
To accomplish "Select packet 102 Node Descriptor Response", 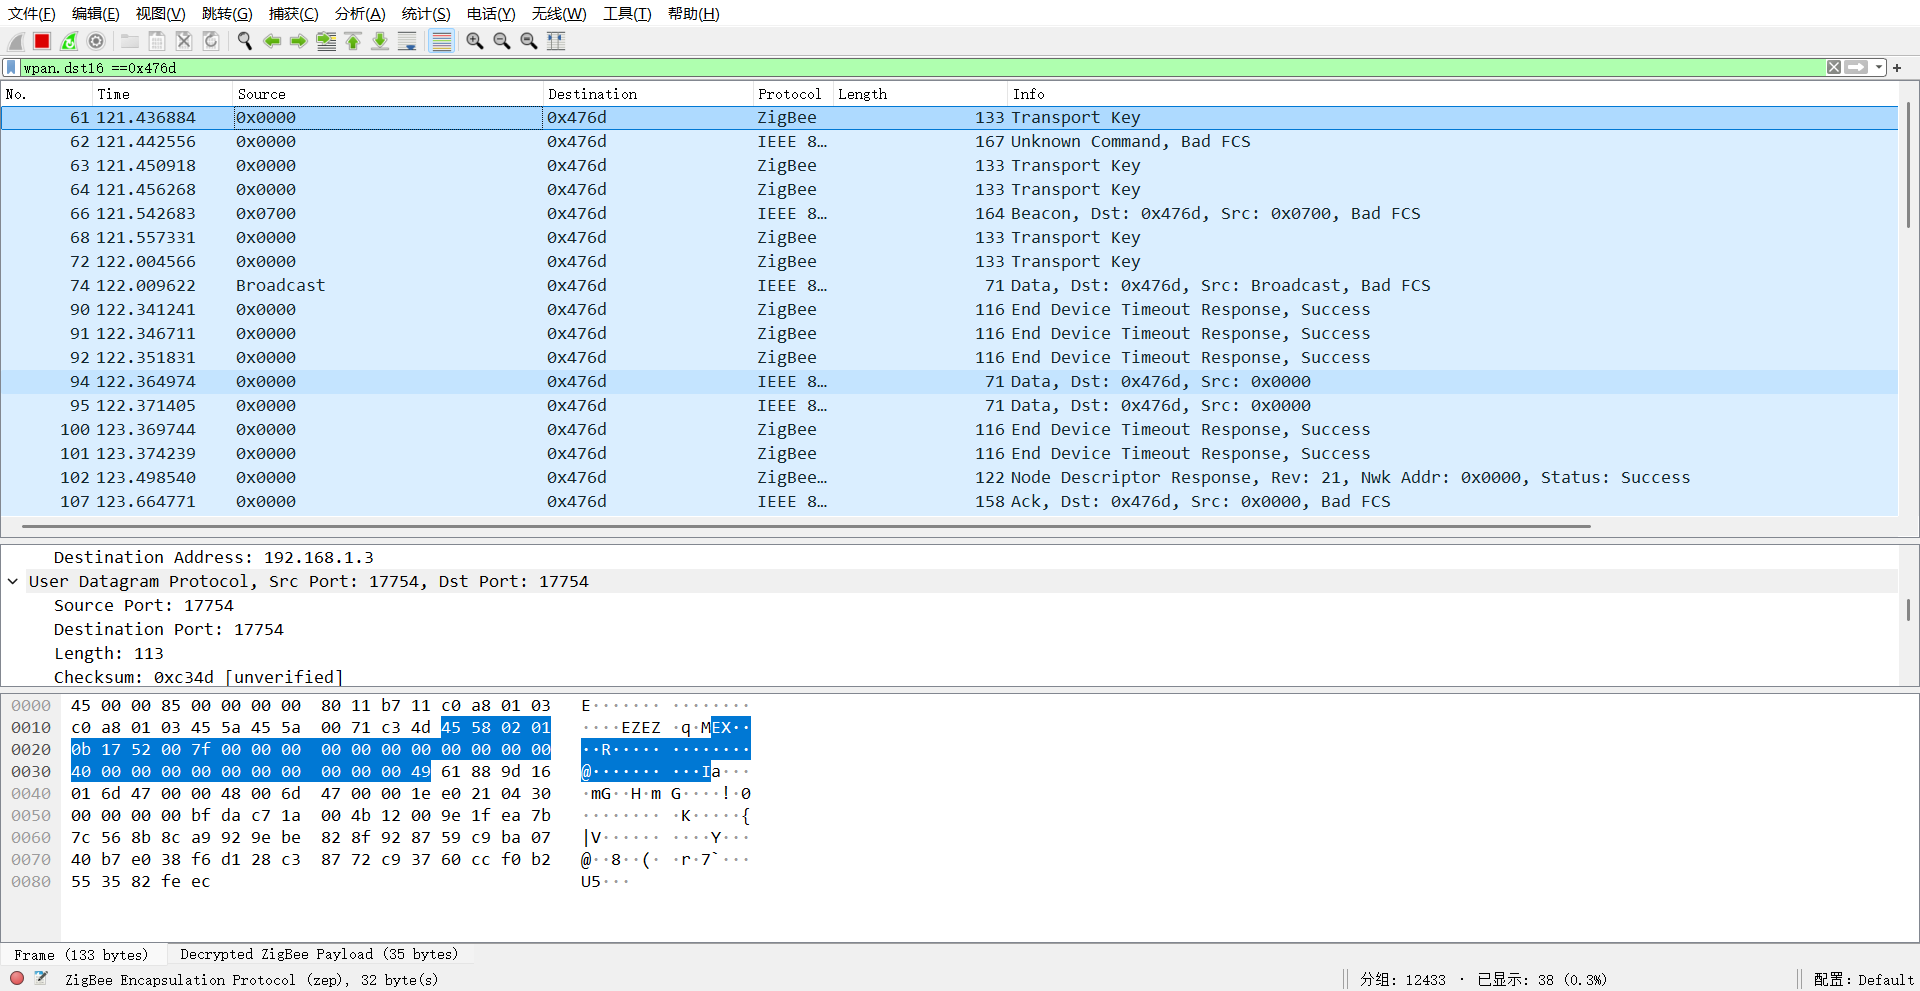I will [949, 477].
